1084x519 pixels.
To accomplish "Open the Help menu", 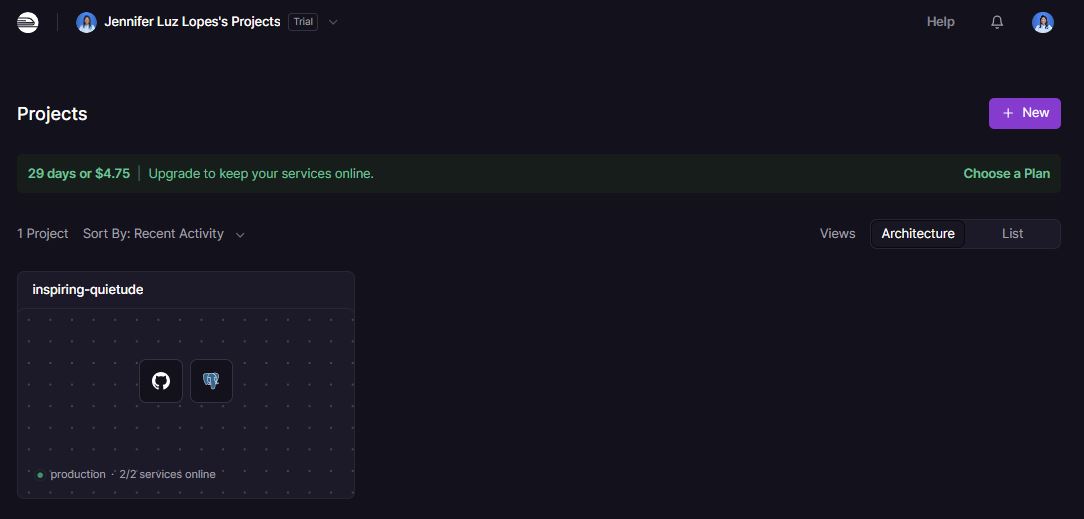I will (940, 22).
